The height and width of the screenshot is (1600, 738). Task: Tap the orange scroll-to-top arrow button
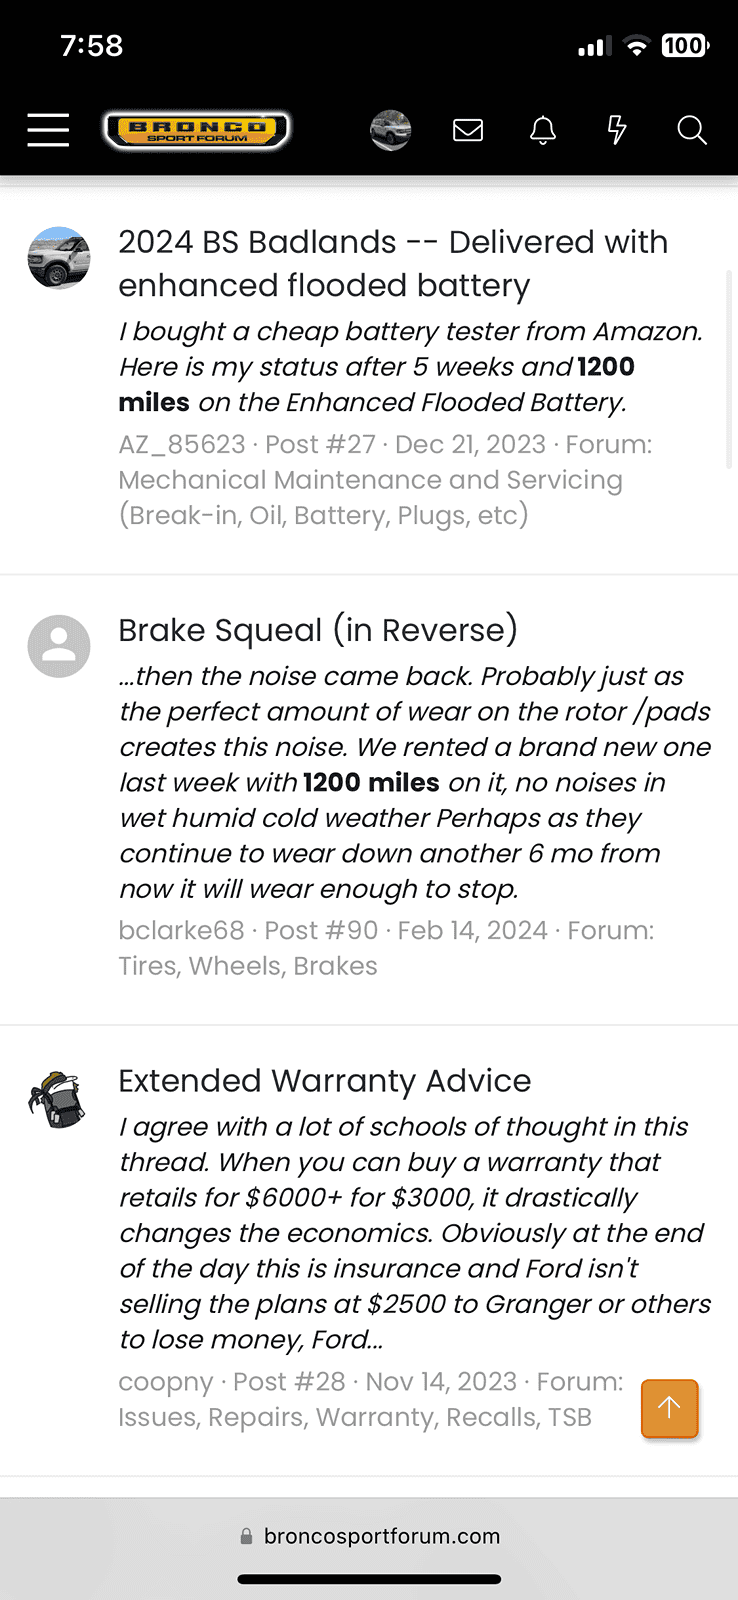(669, 1408)
